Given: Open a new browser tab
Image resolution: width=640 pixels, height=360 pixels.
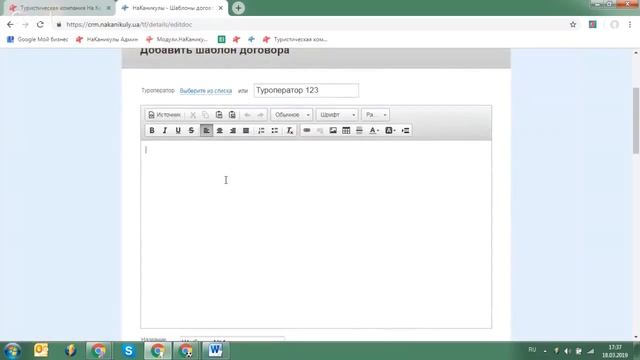Looking at the screenshot, I should pos(238,8).
